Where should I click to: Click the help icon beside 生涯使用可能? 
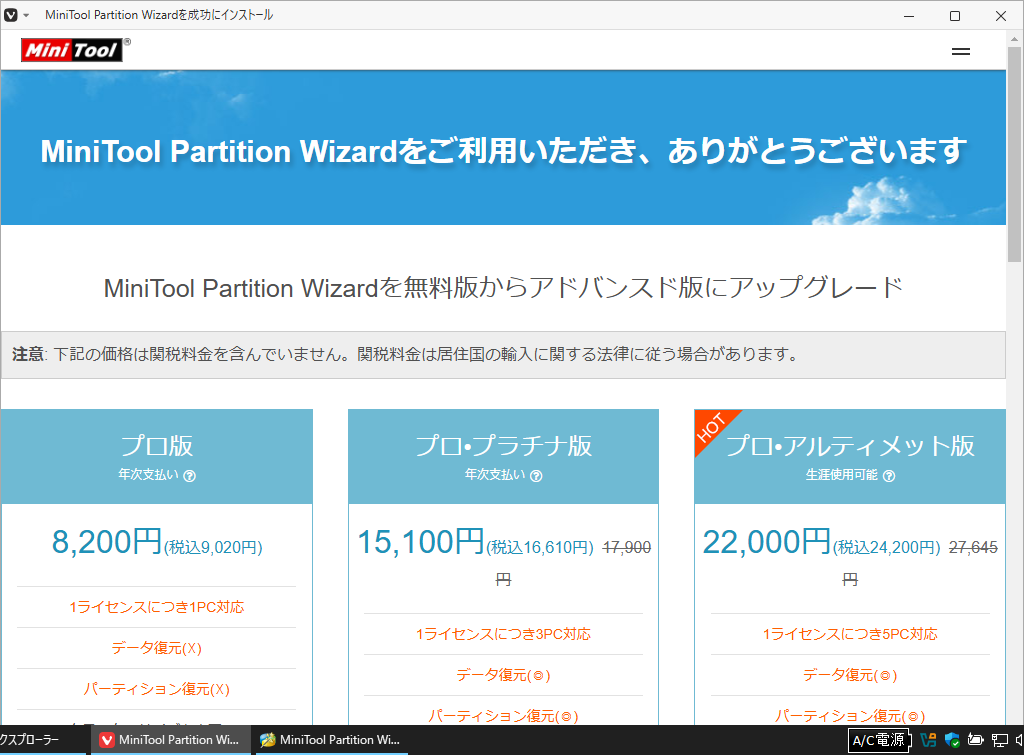click(x=889, y=476)
